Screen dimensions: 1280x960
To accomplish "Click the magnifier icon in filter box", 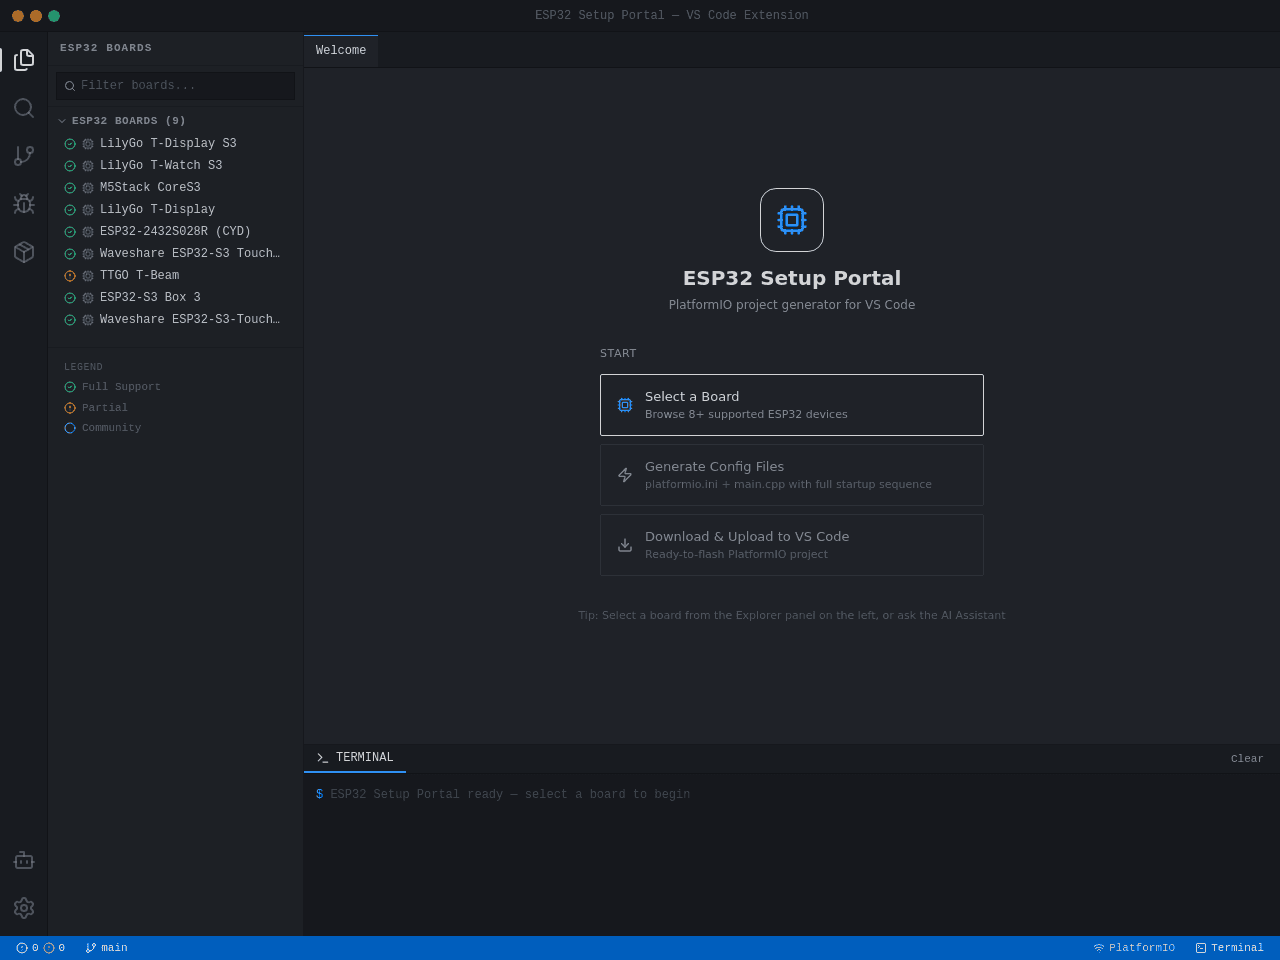I will pyautogui.click(x=70, y=86).
